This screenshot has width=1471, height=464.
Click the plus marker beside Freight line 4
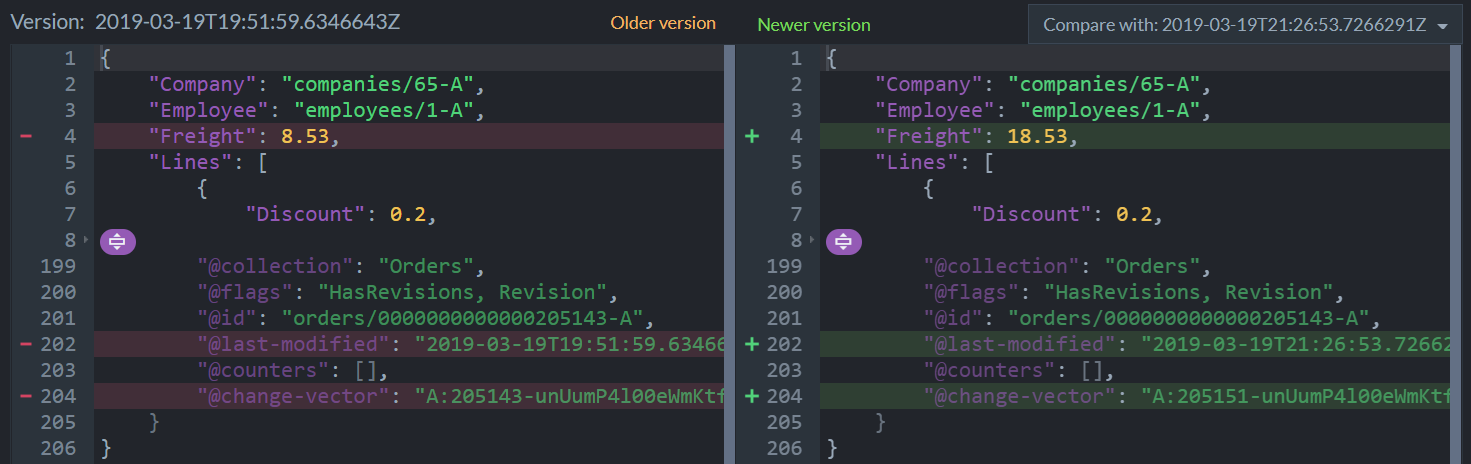tap(752, 137)
